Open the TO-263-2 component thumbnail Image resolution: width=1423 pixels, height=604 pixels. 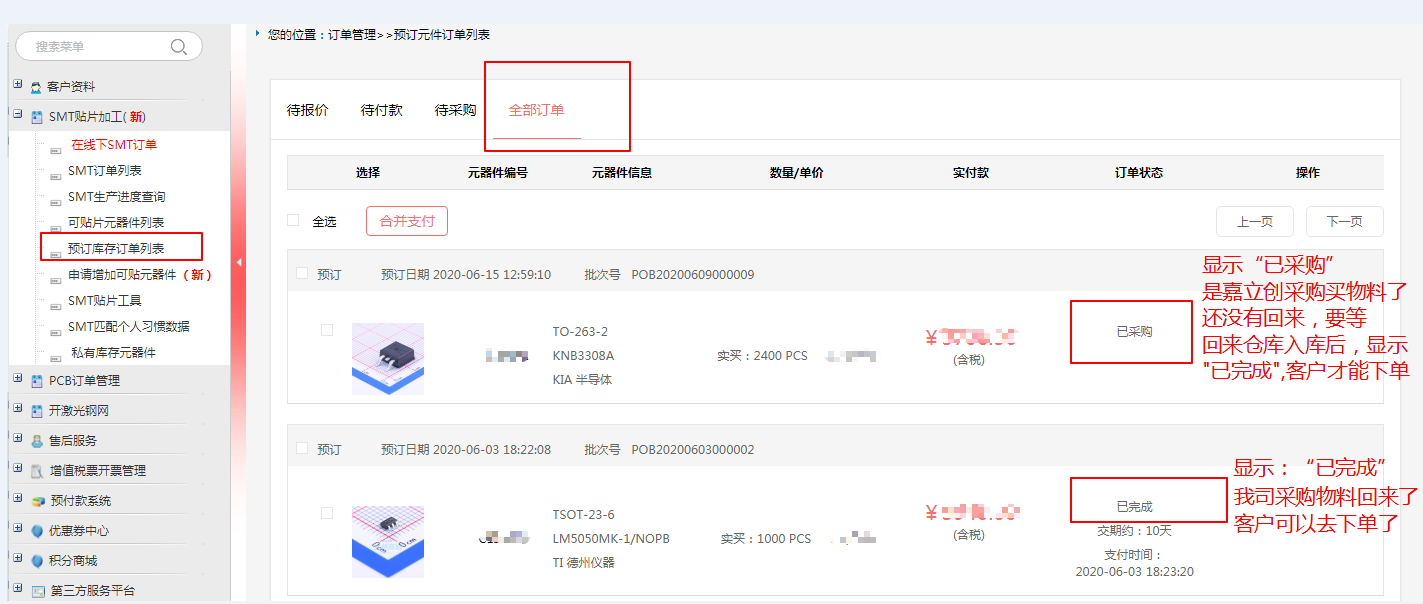[x=388, y=358]
